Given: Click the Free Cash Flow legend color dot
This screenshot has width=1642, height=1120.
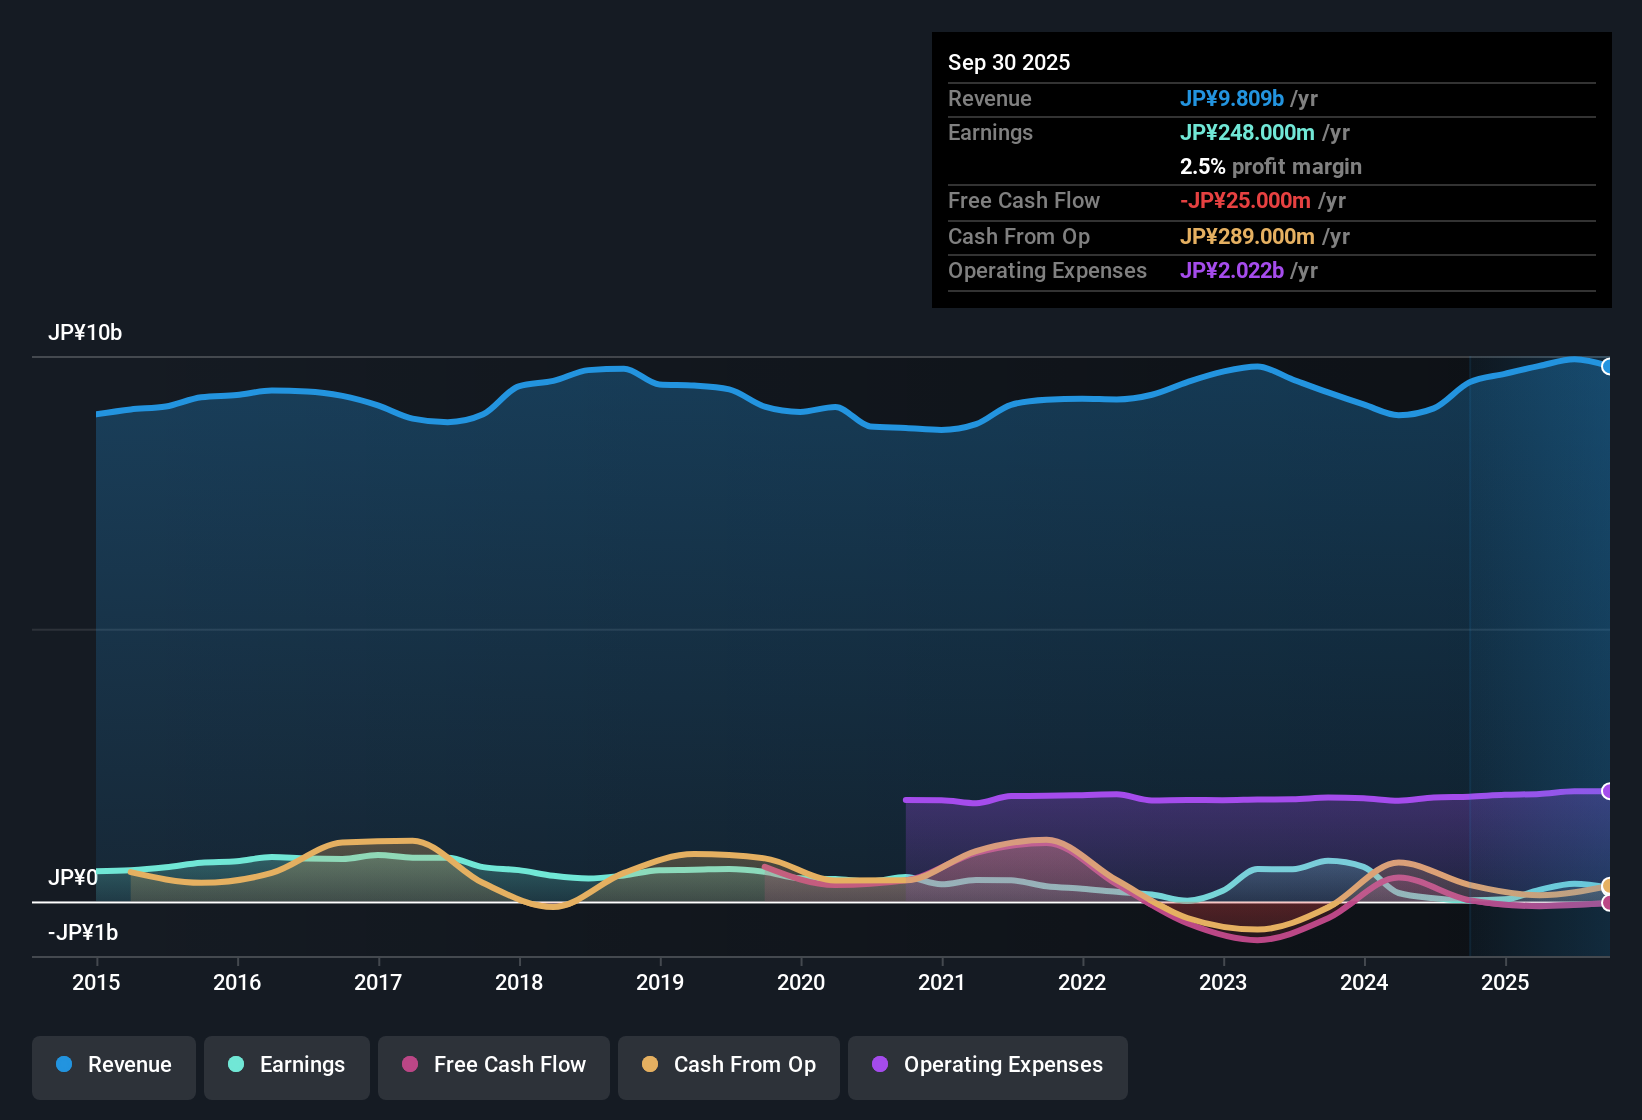Looking at the screenshot, I should click(x=408, y=1065).
